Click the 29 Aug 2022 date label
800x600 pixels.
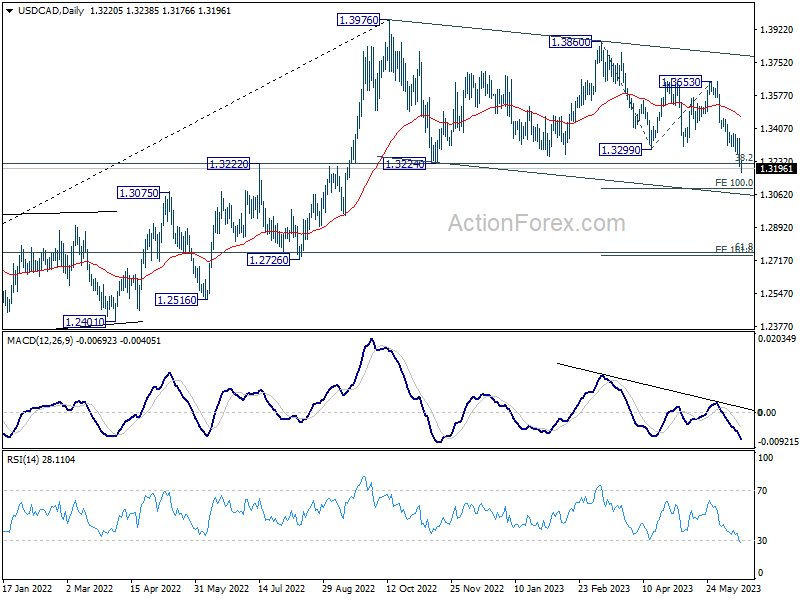coord(348,588)
